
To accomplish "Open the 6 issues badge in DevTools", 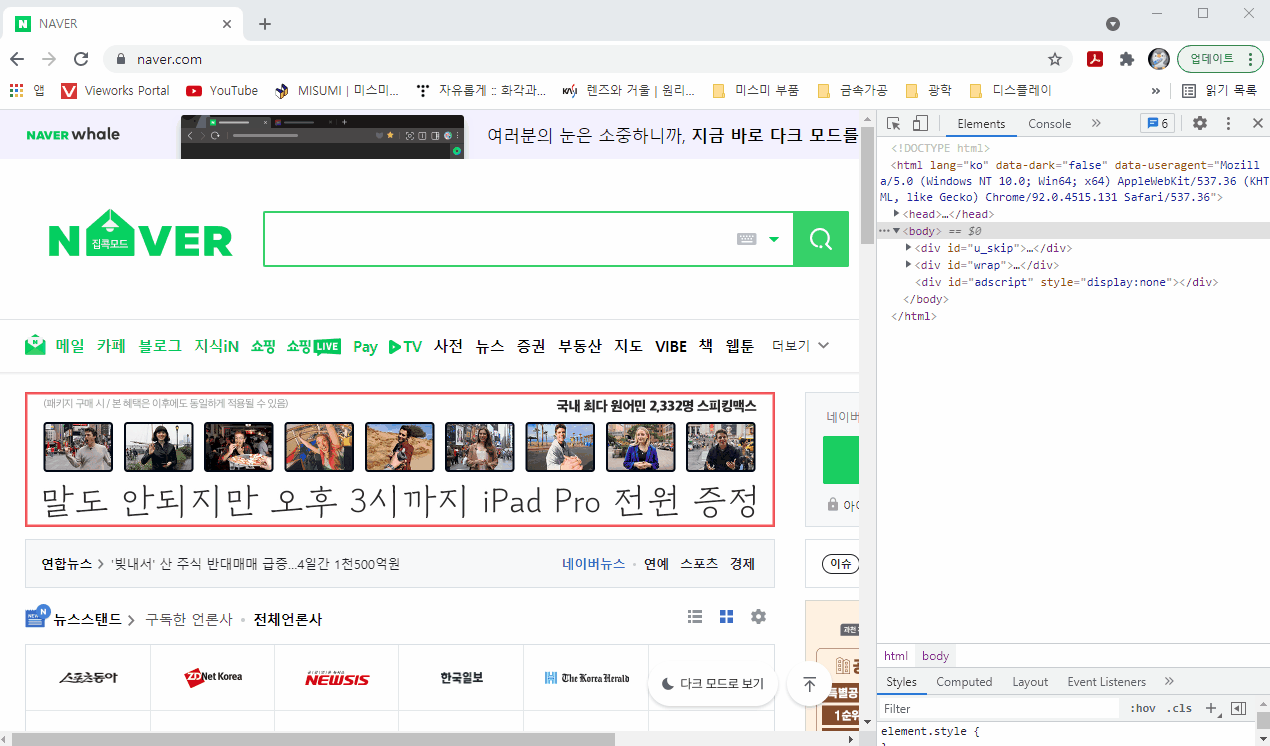I will click(x=1157, y=123).
